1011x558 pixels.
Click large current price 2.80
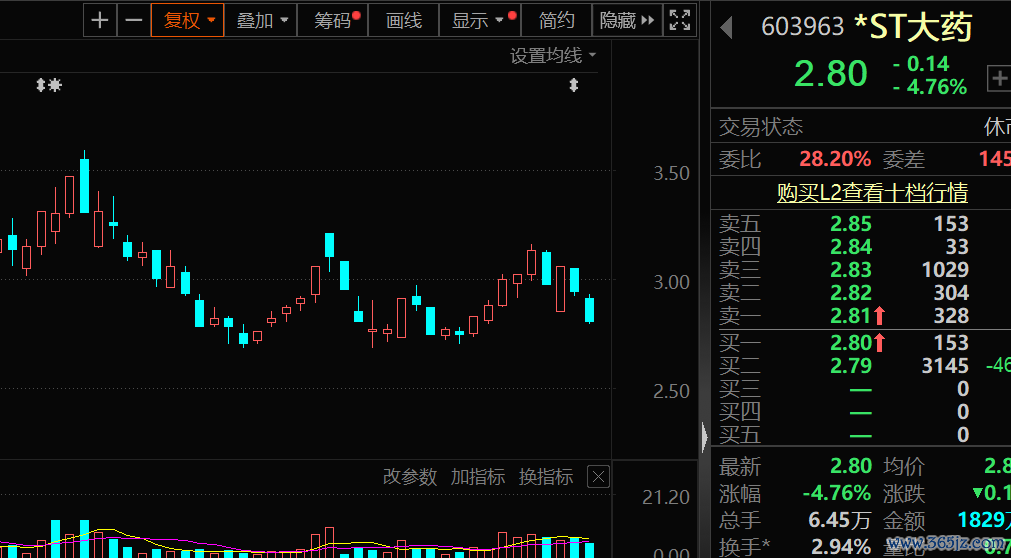click(x=830, y=74)
